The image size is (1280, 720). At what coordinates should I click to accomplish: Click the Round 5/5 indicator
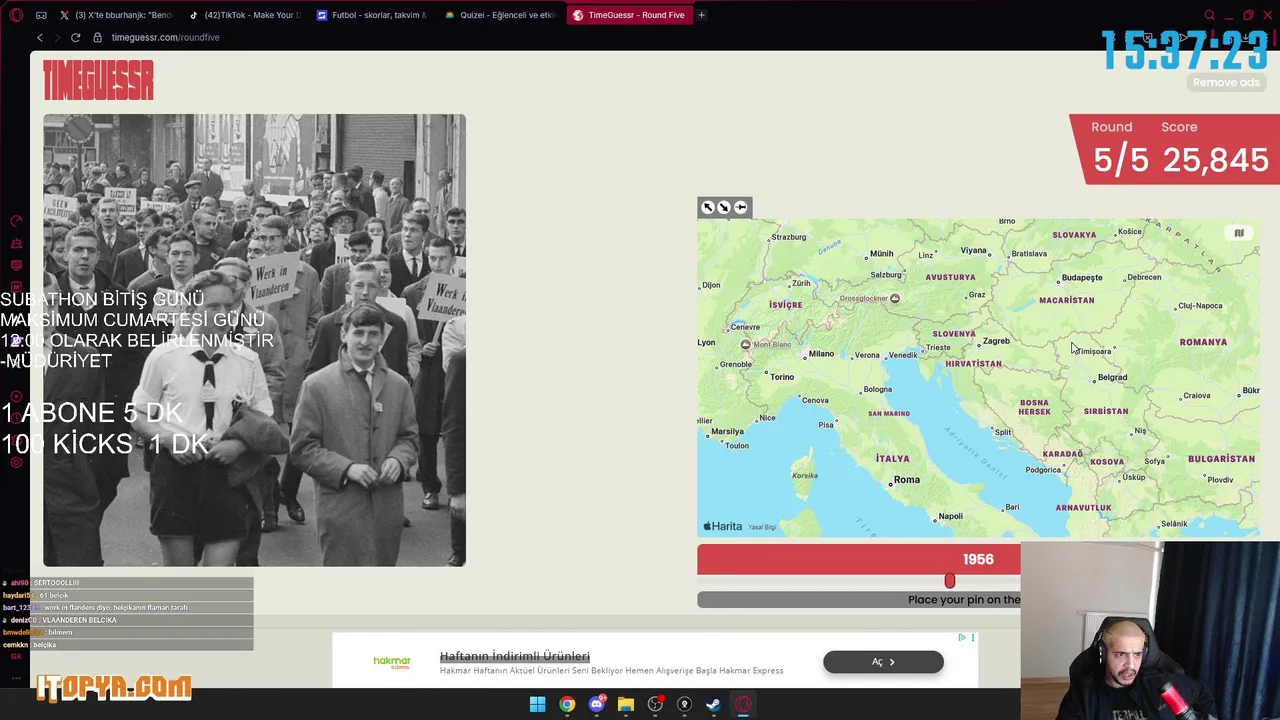[x=1120, y=150]
